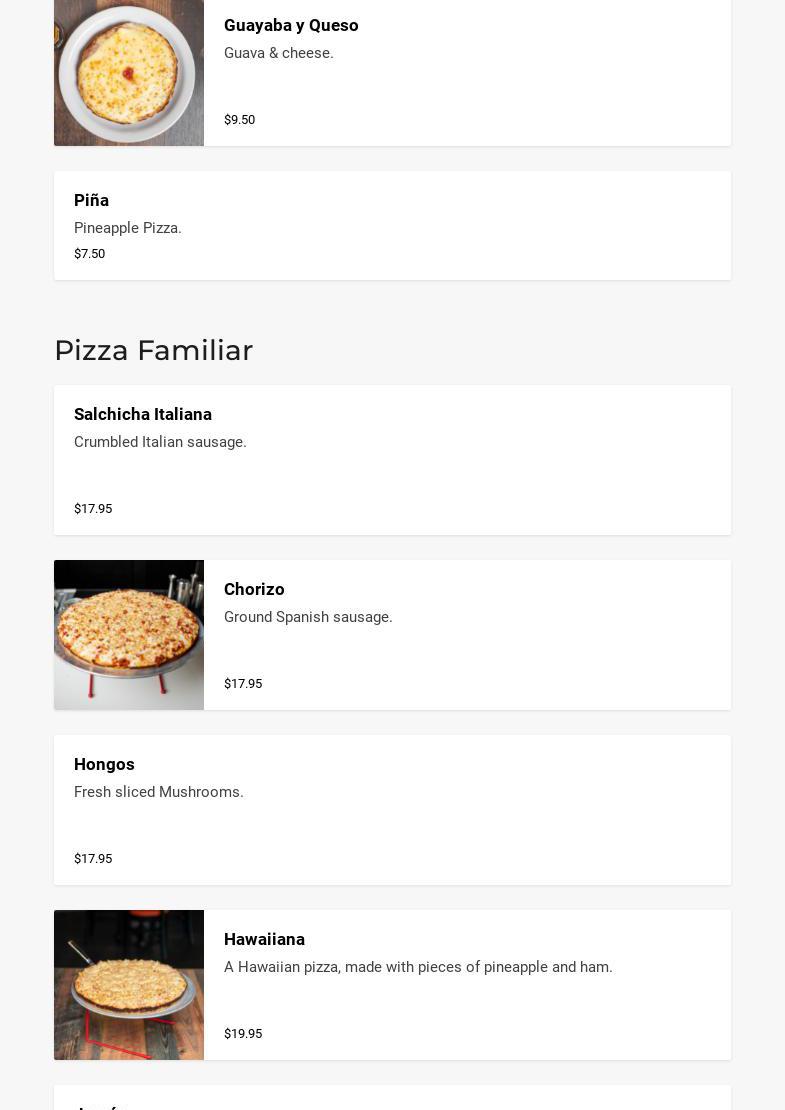785x1110 pixels.
Task: Click the Chorizo pizza thumbnail image
Action: (128, 635)
